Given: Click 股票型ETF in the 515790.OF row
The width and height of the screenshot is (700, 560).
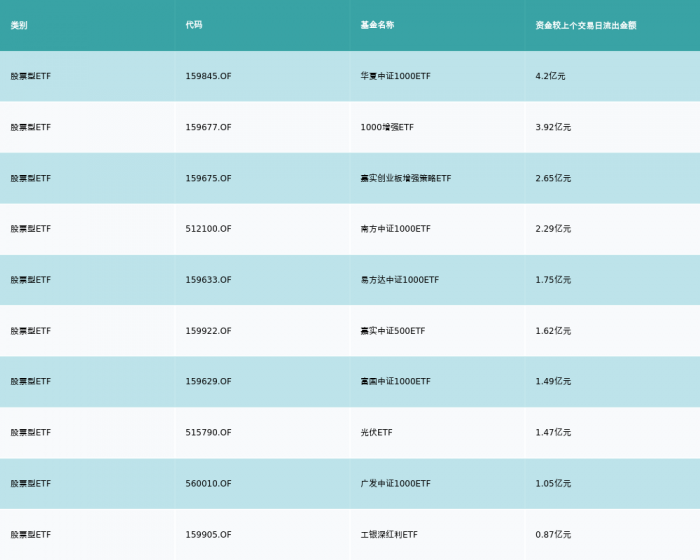Looking at the screenshot, I should click(31, 433).
